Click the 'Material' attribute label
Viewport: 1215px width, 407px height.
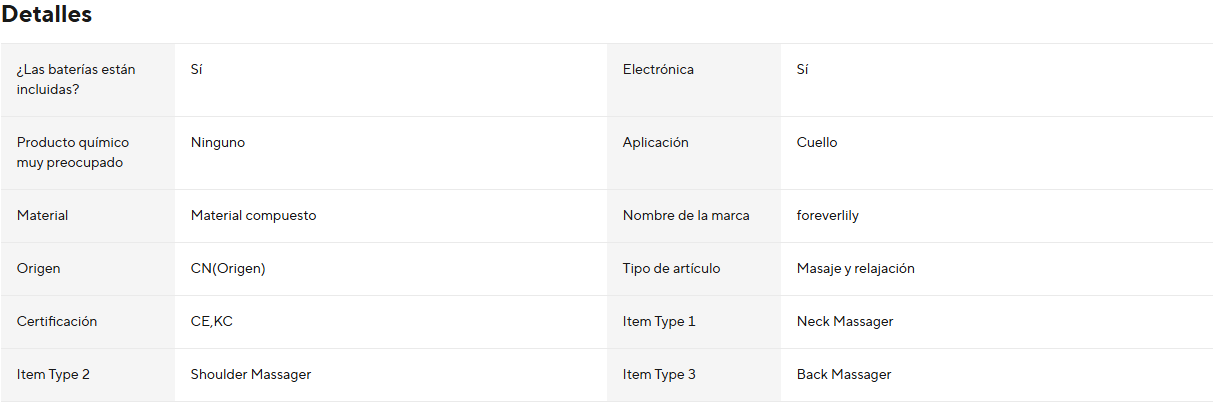point(43,216)
